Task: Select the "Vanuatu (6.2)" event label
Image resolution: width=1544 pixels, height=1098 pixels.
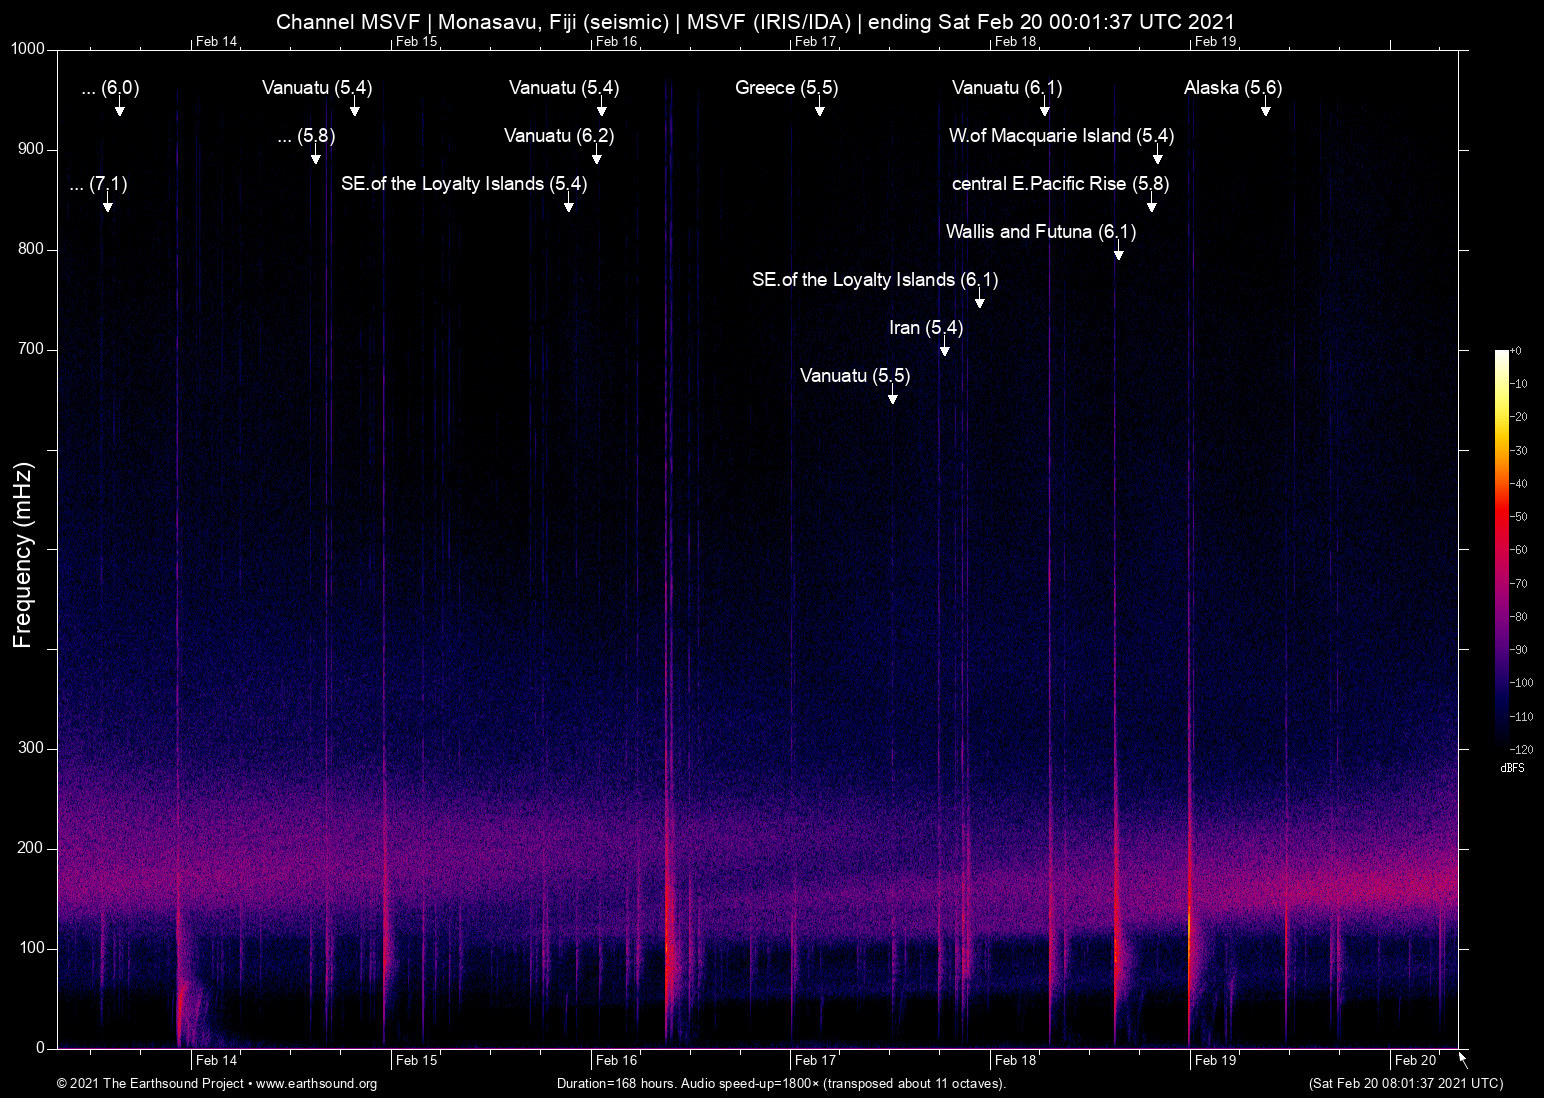Action: (559, 136)
